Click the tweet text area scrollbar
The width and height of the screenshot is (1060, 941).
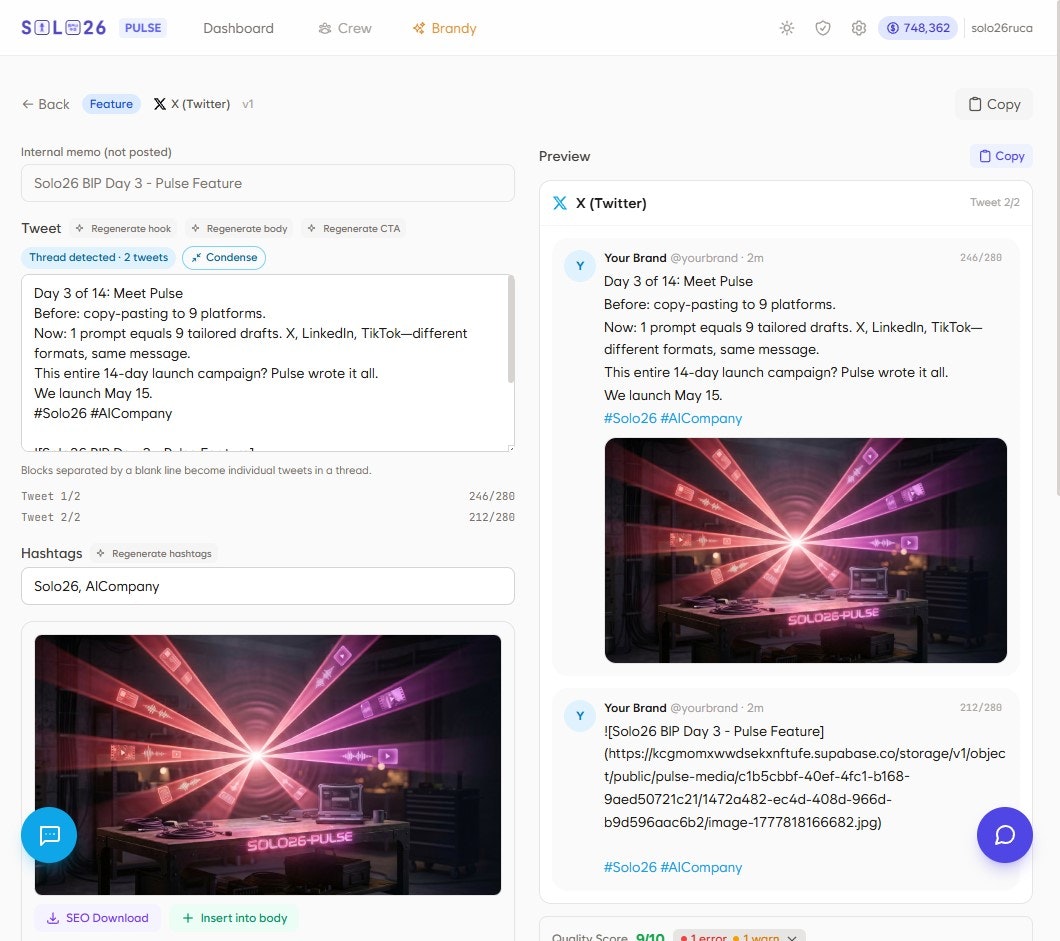pos(511,330)
